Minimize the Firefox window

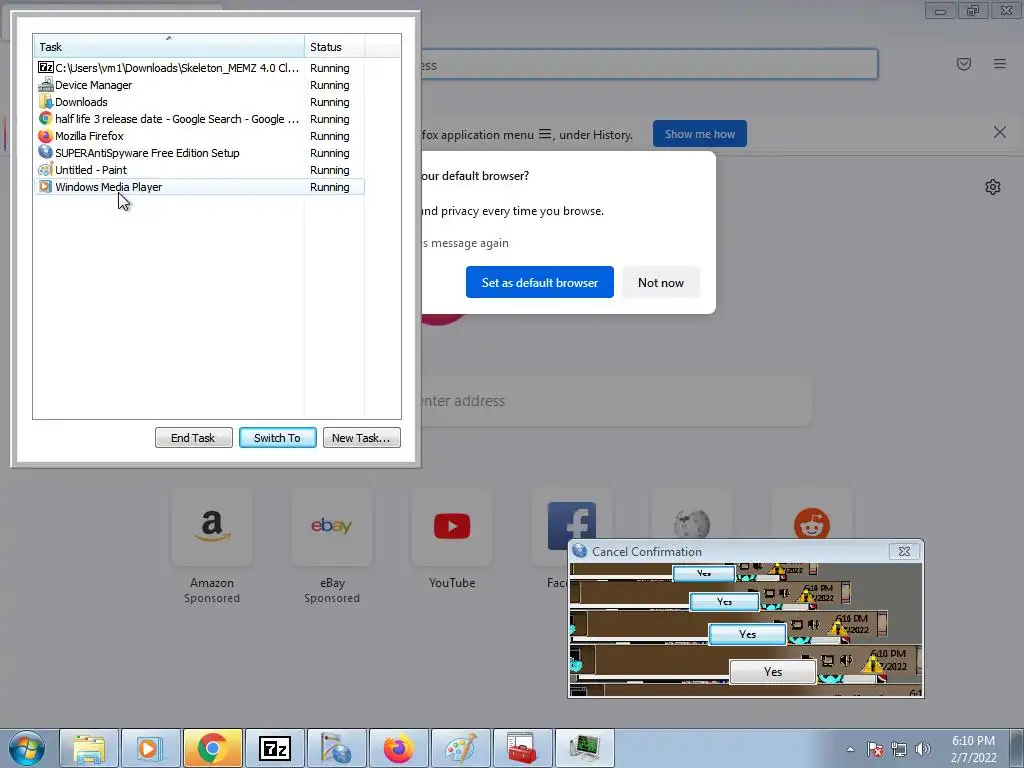(x=940, y=10)
